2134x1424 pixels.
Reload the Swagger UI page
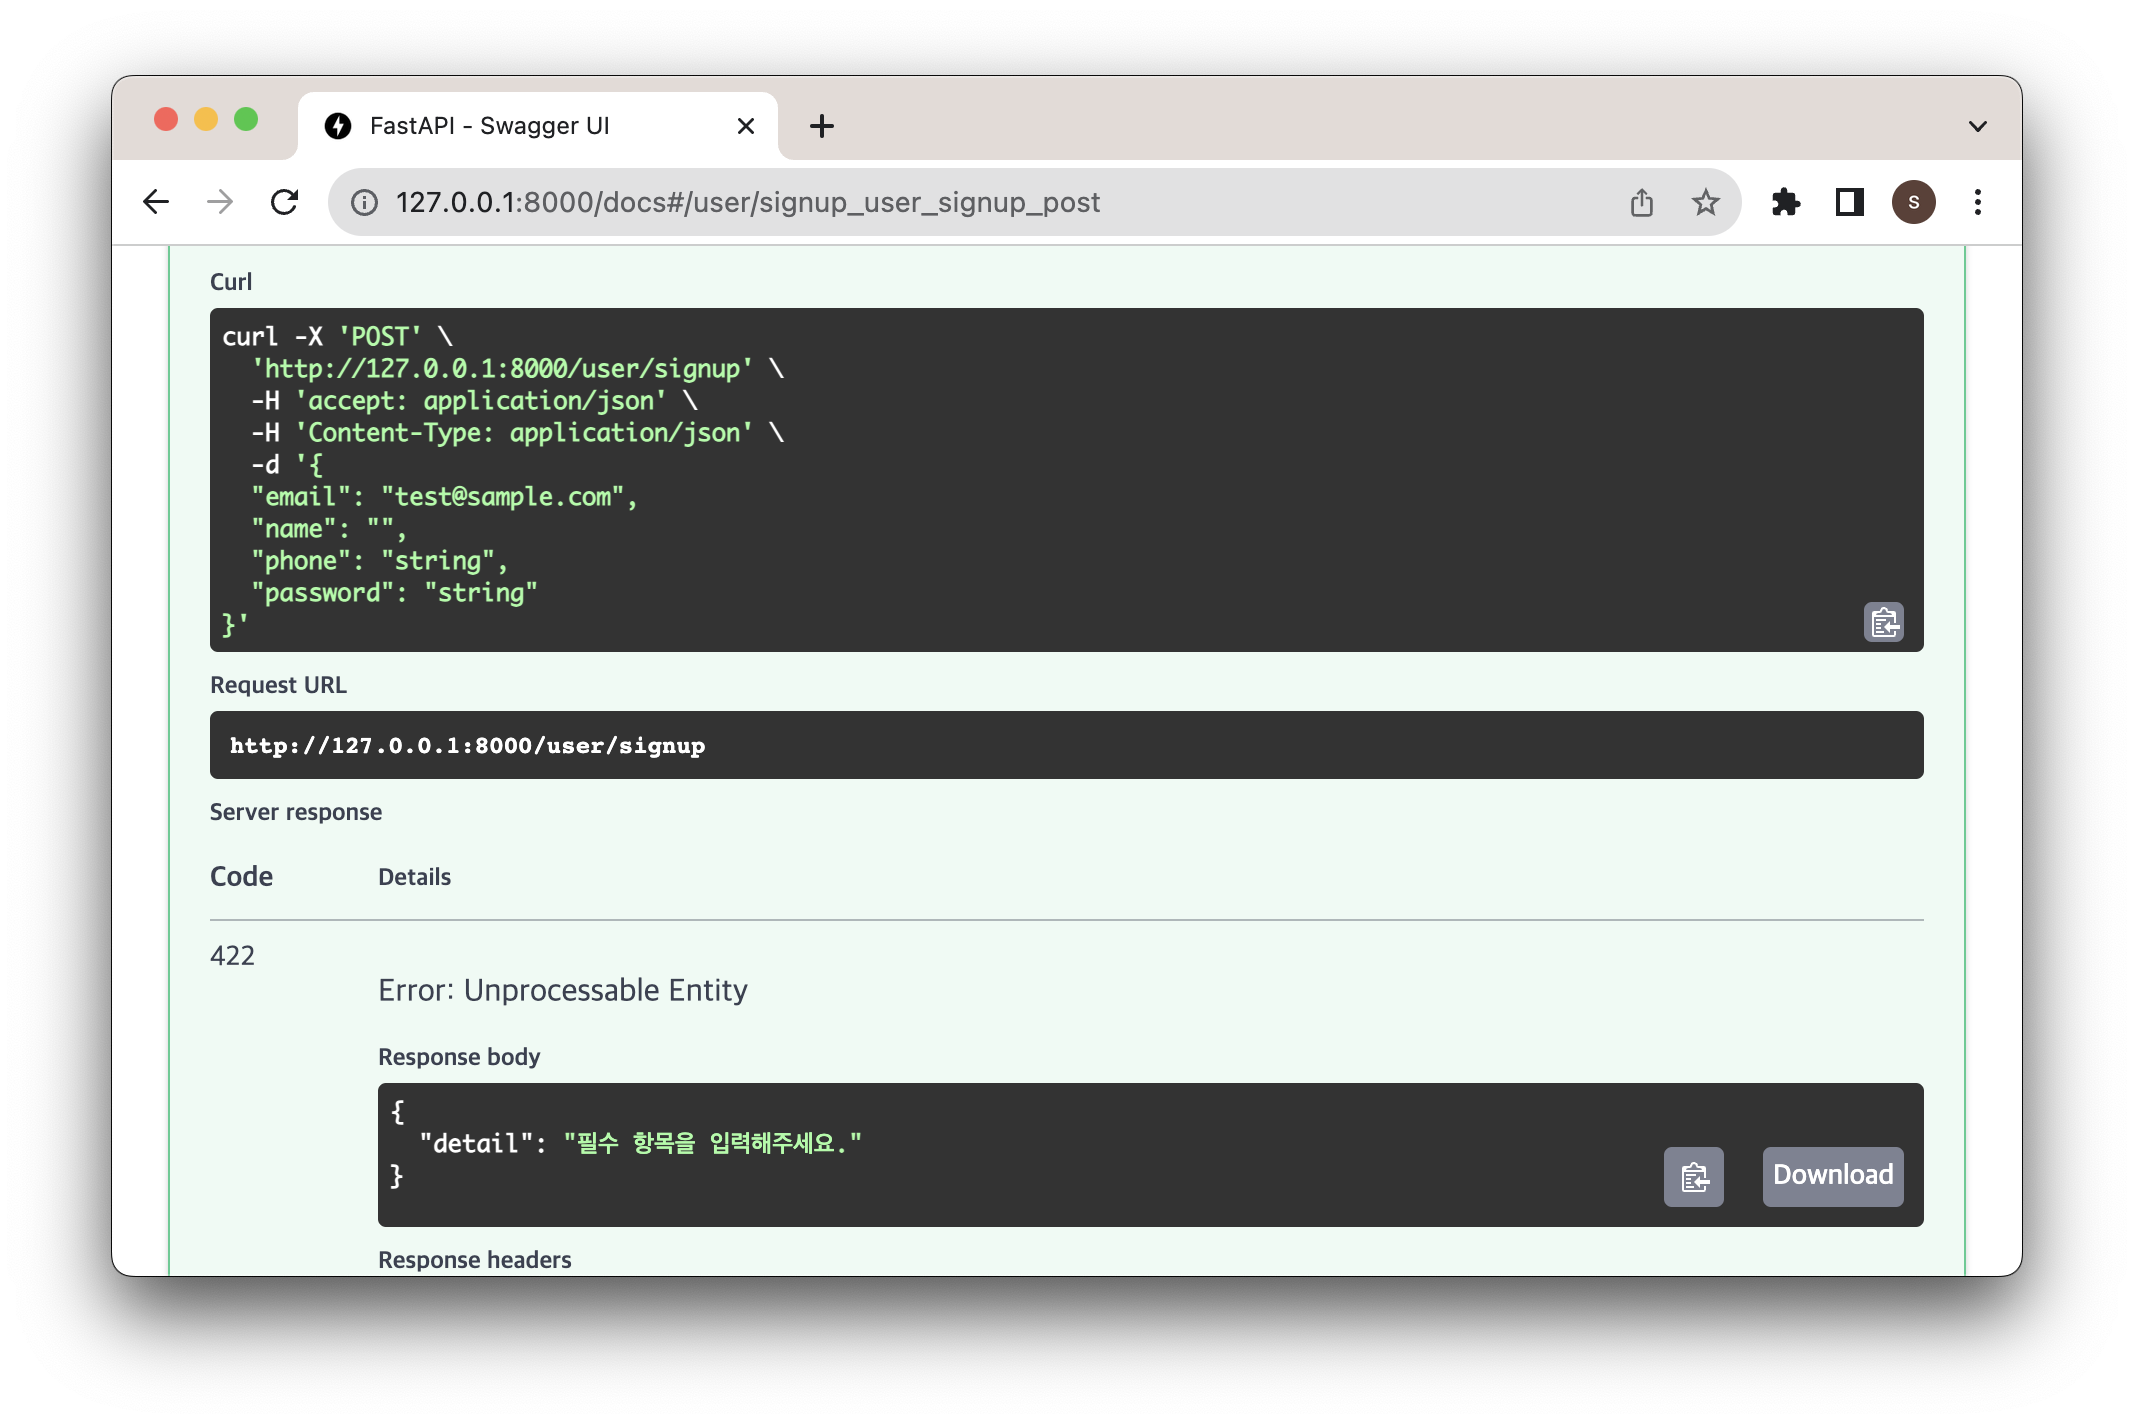(x=285, y=203)
